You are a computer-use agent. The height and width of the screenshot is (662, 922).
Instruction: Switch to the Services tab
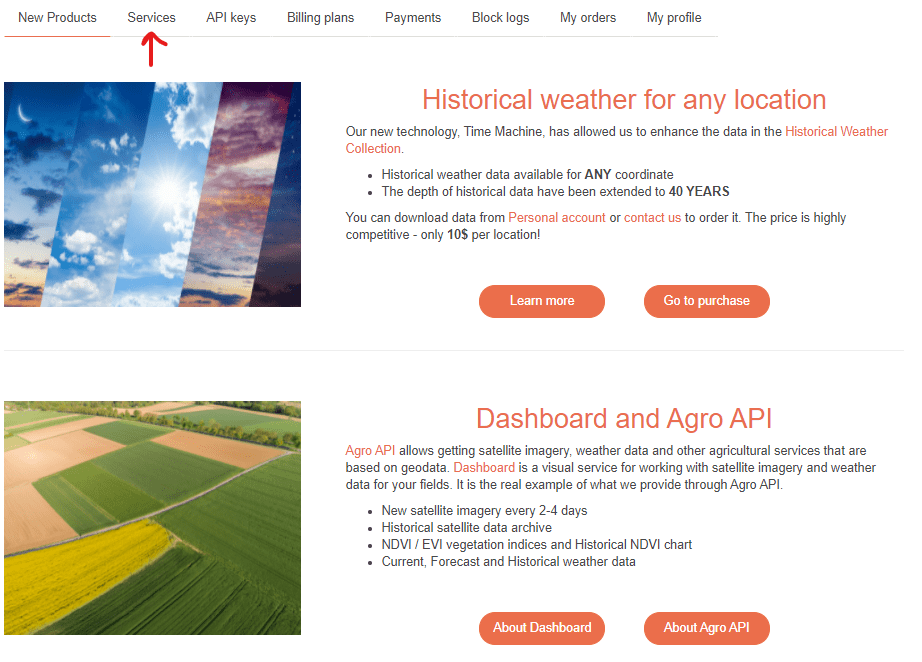(151, 18)
